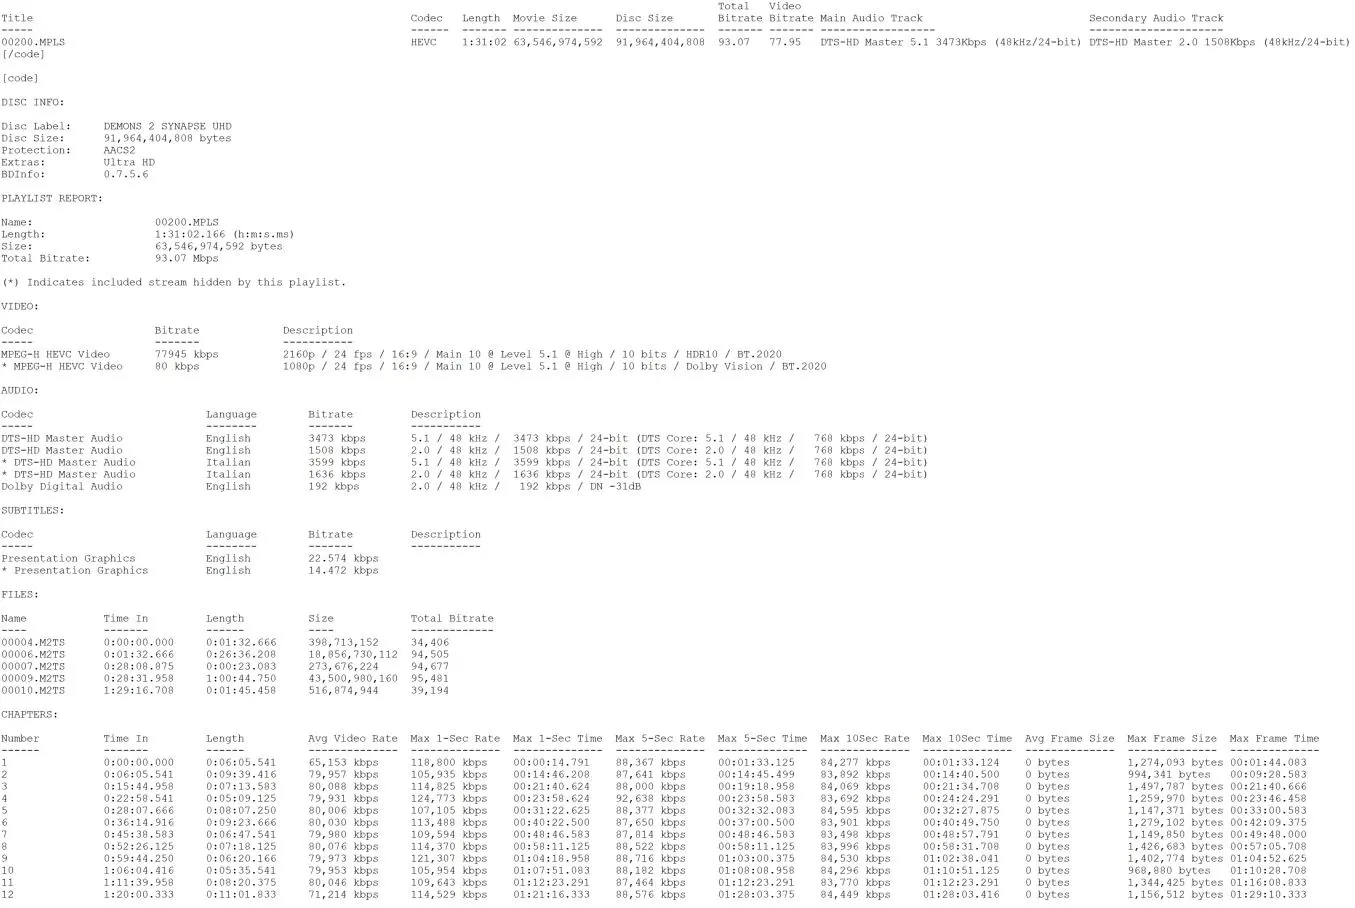Select the "DISC INFO:" heading
The width and height of the screenshot is (1355, 908).
click(33, 102)
